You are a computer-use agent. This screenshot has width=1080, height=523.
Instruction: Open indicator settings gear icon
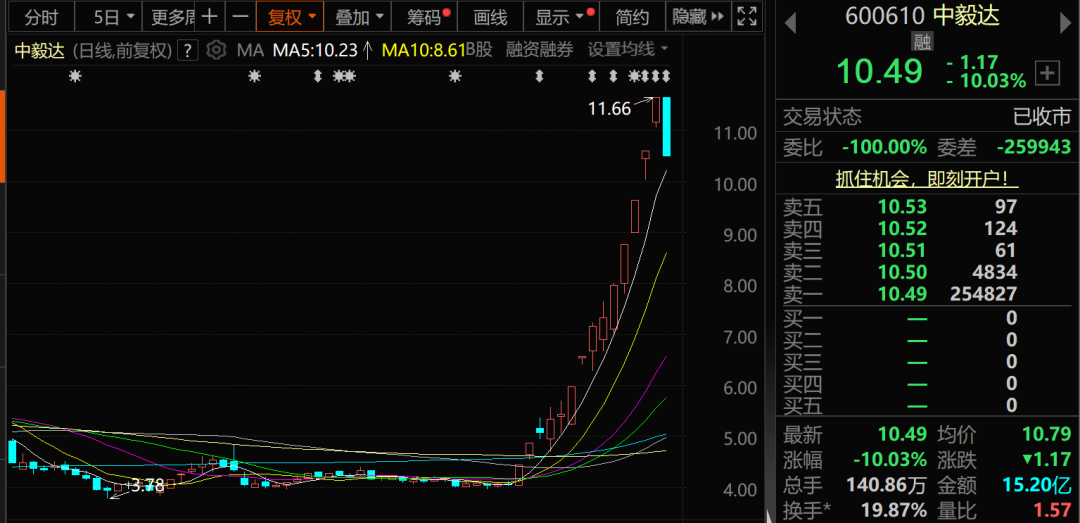point(216,50)
